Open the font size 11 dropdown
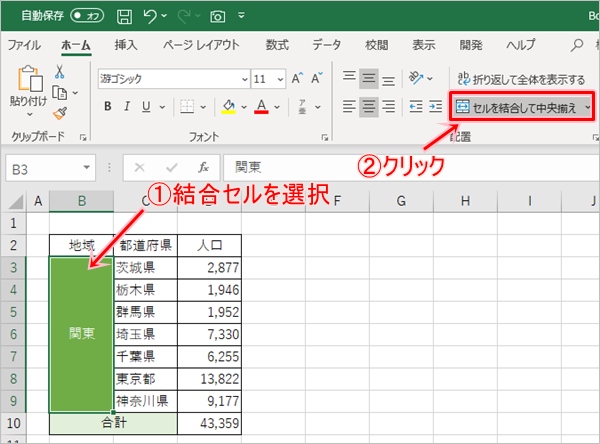 coord(280,79)
